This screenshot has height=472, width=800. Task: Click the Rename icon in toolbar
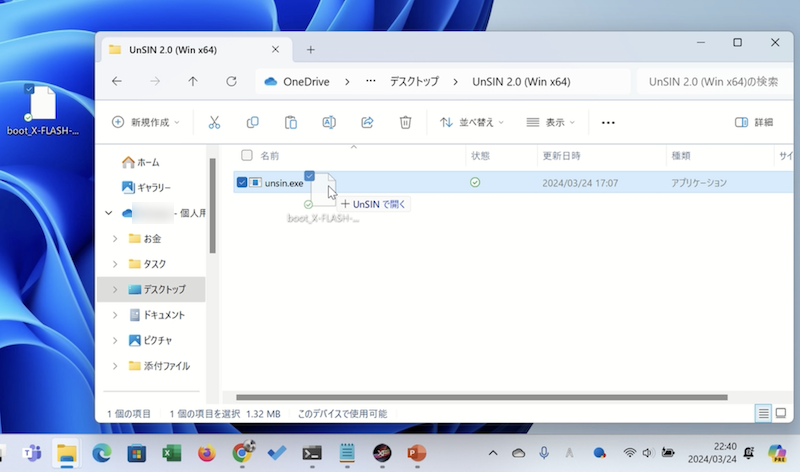(328, 122)
